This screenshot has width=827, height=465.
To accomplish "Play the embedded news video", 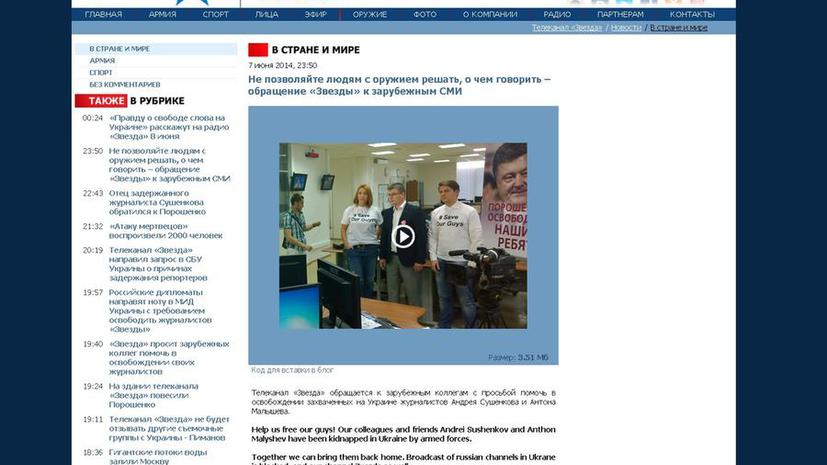I will 403,236.
